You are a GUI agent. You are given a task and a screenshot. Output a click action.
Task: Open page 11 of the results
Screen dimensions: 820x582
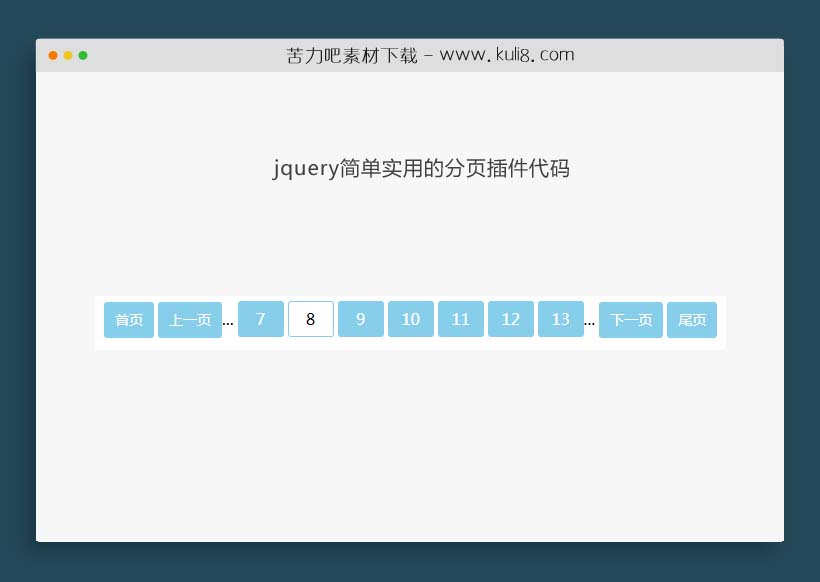coord(461,319)
